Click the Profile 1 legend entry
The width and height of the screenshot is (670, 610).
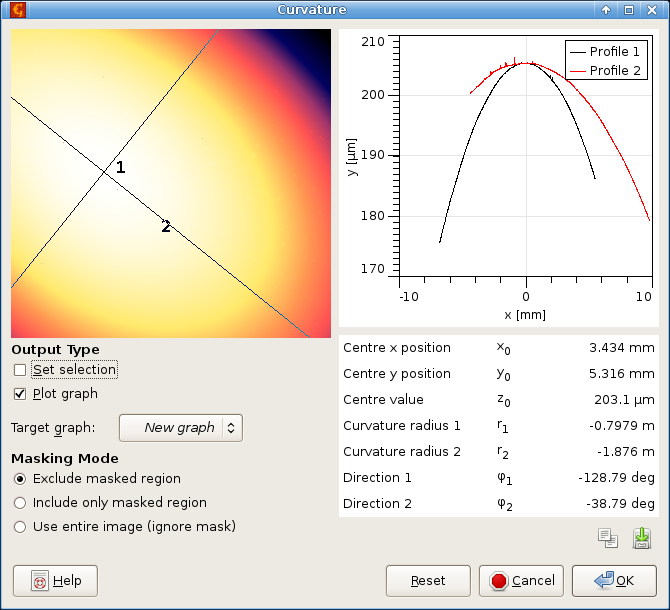[x=605, y=51]
